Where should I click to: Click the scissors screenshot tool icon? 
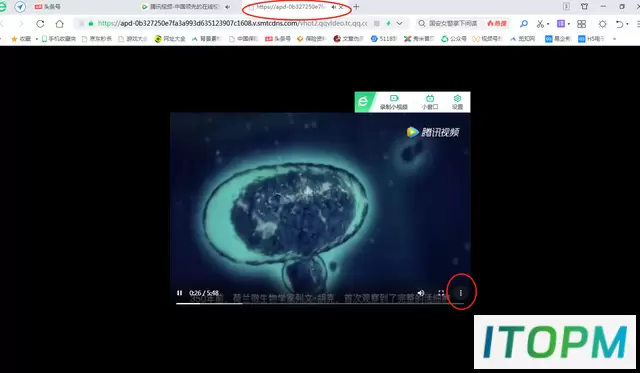[x=540, y=24]
